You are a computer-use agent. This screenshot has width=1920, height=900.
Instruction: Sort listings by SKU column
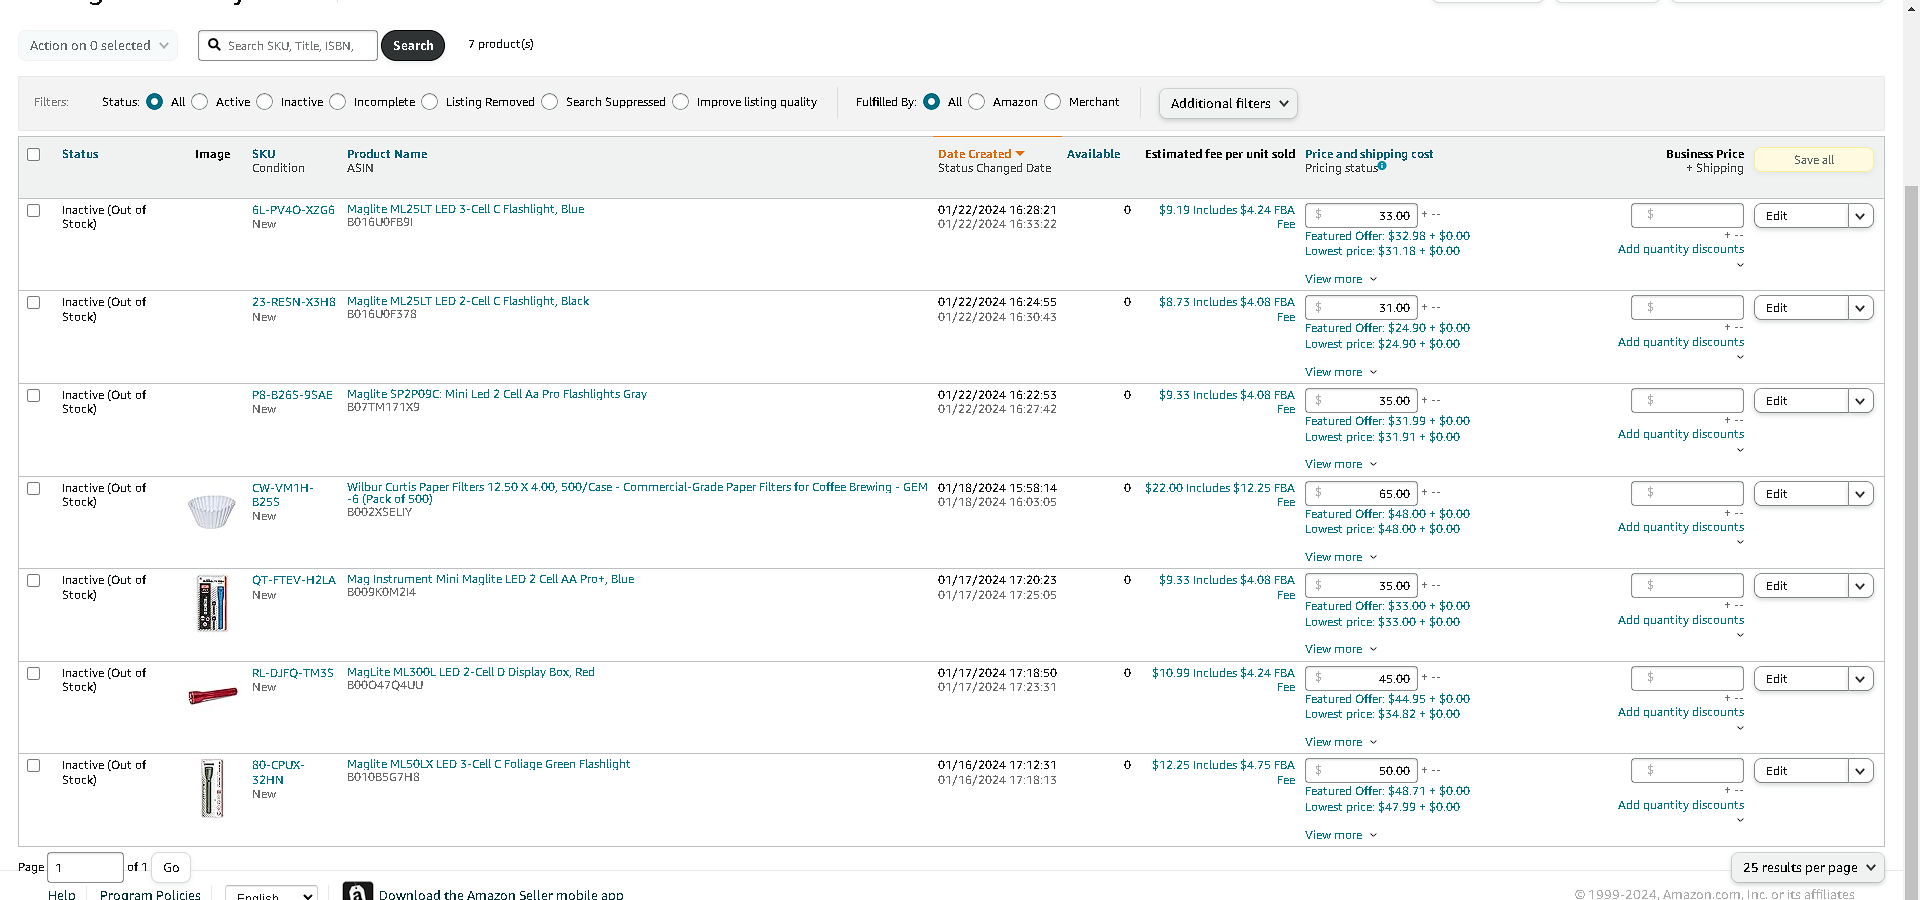264,154
